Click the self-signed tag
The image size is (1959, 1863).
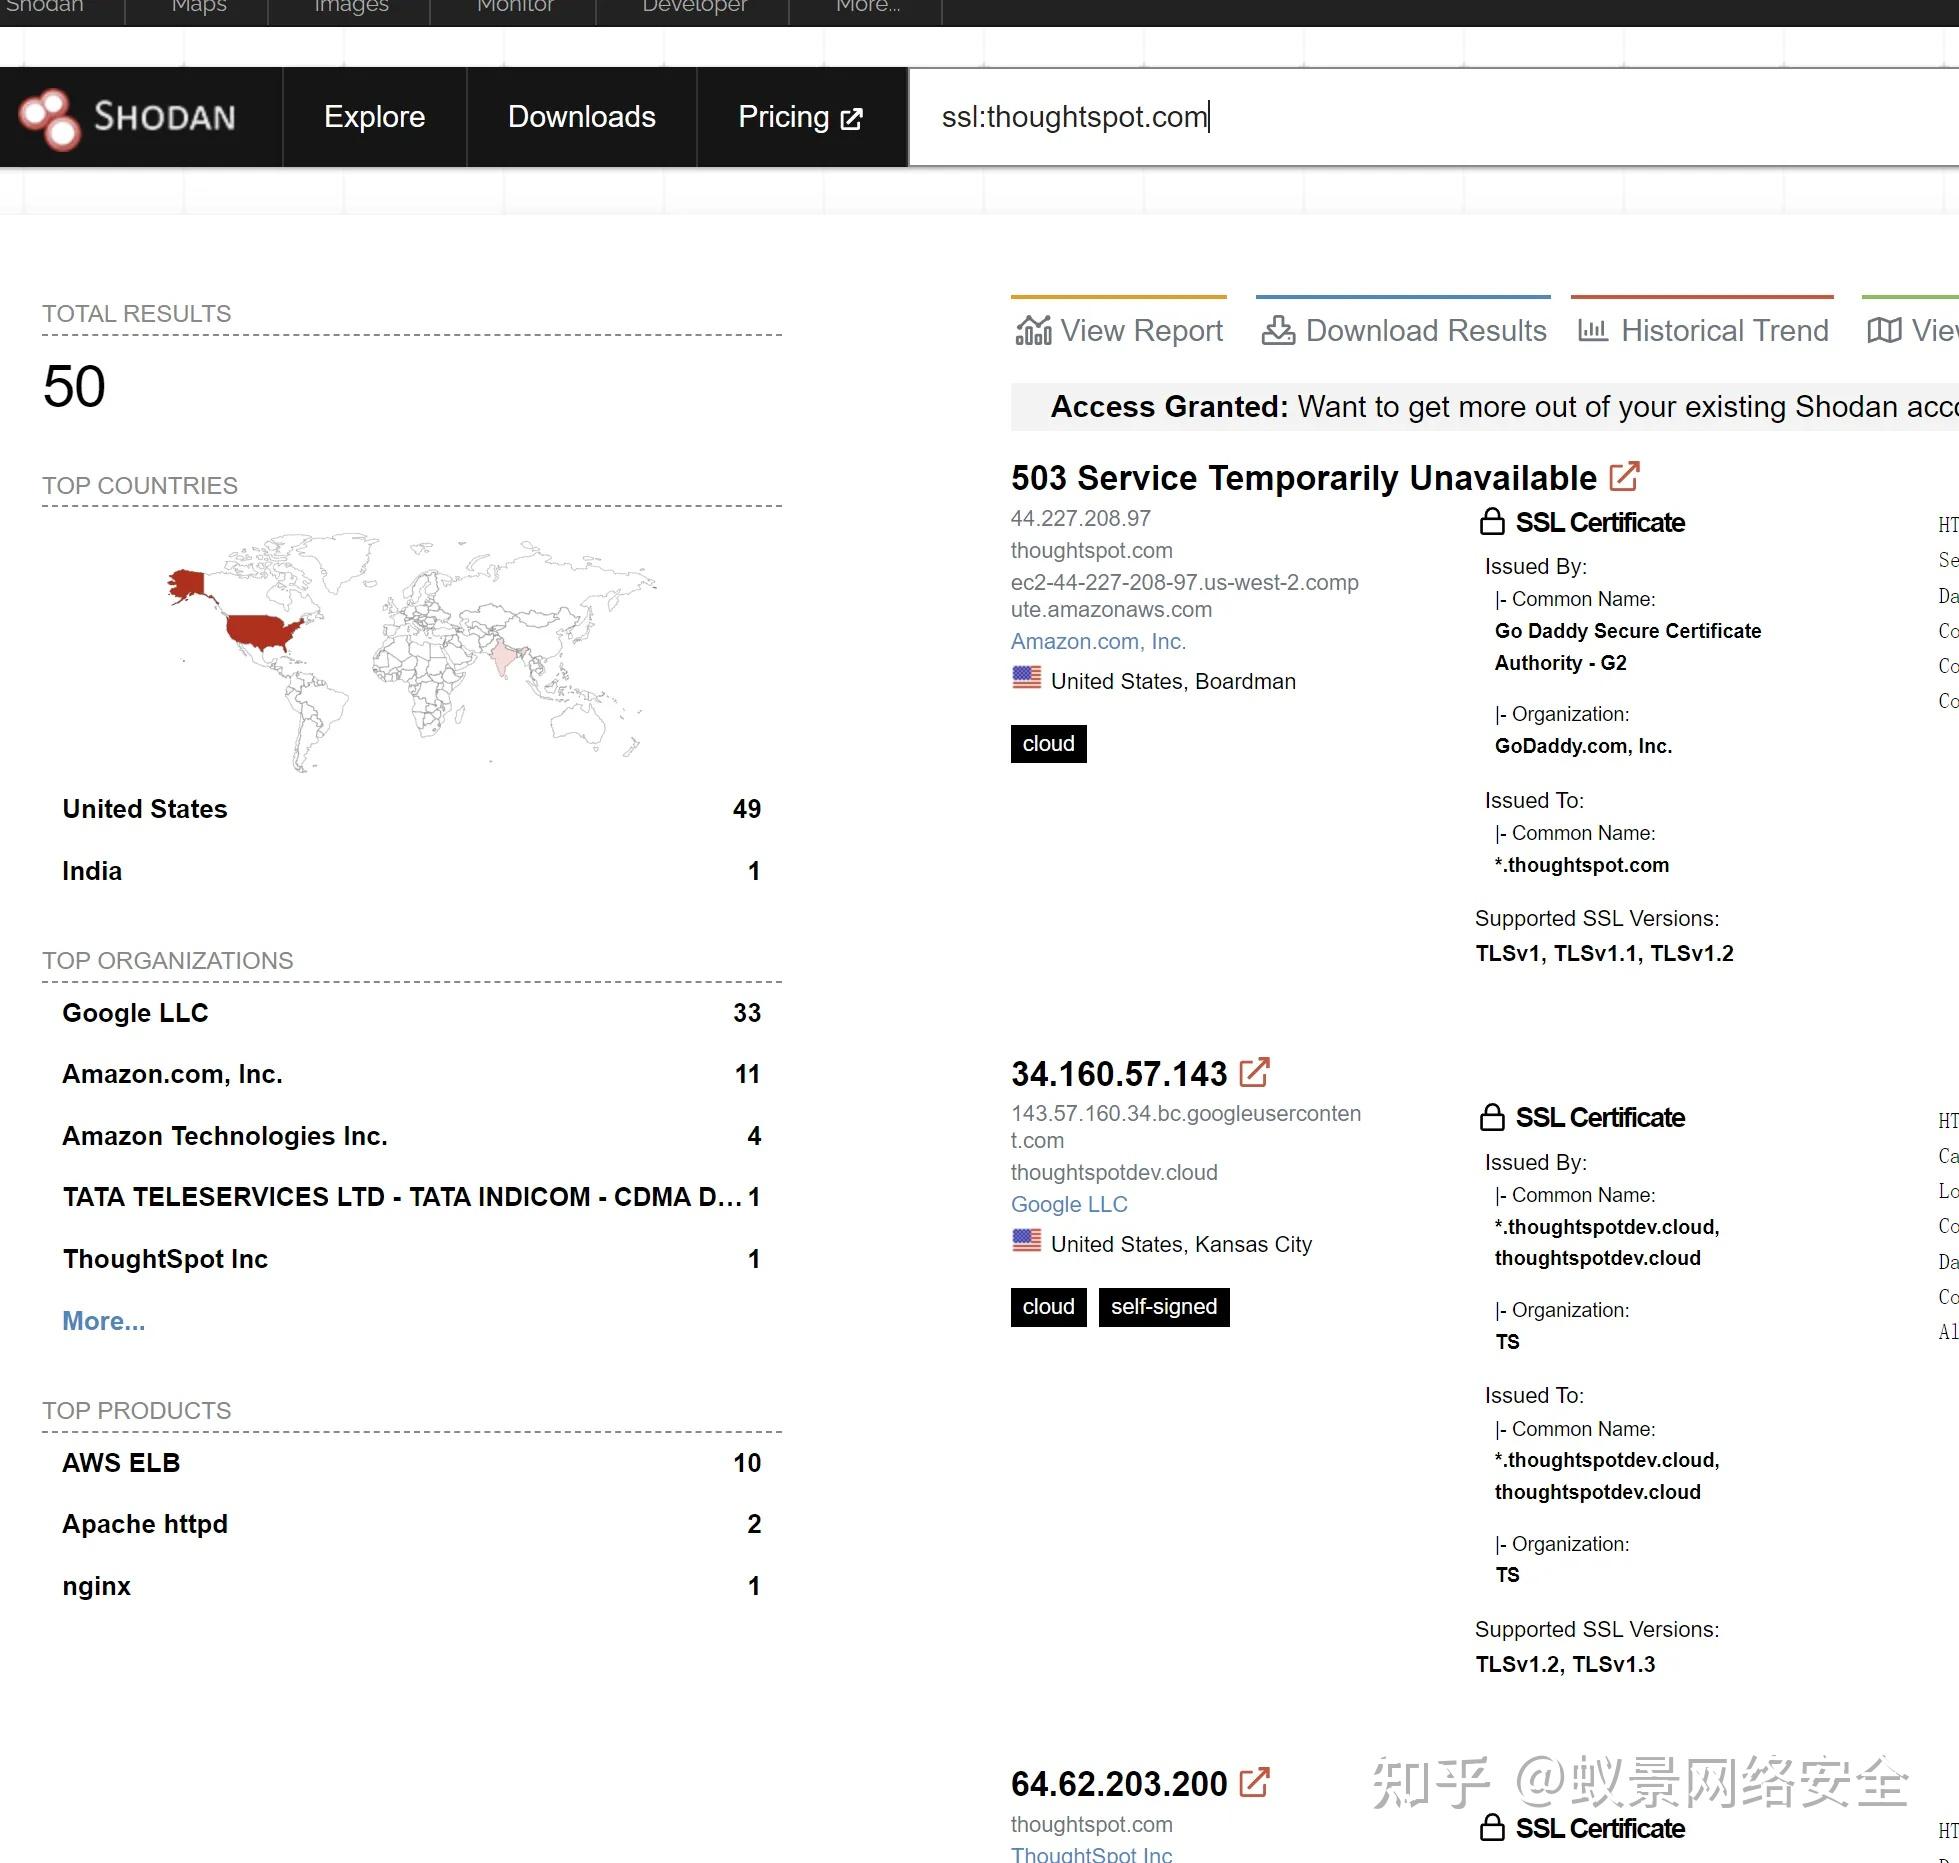pyautogui.click(x=1163, y=1306)
